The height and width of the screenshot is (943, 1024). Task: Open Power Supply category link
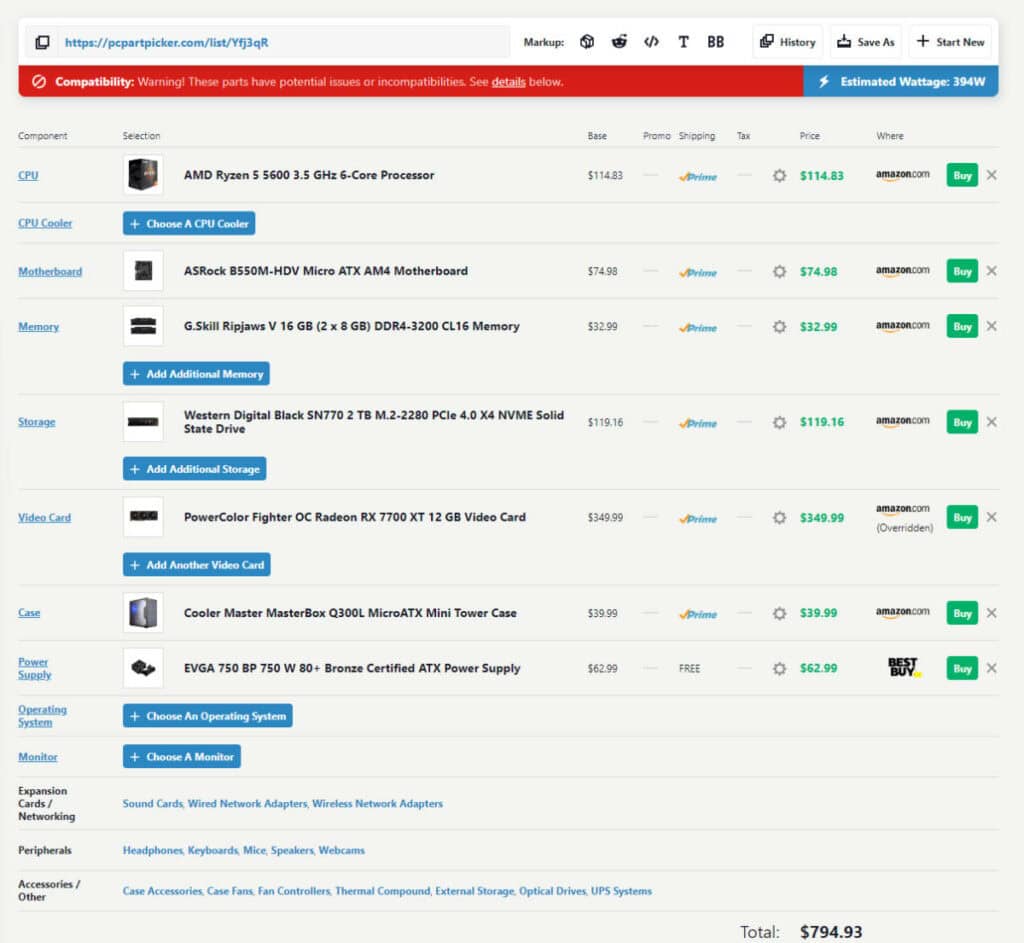(x=35, y=668)
